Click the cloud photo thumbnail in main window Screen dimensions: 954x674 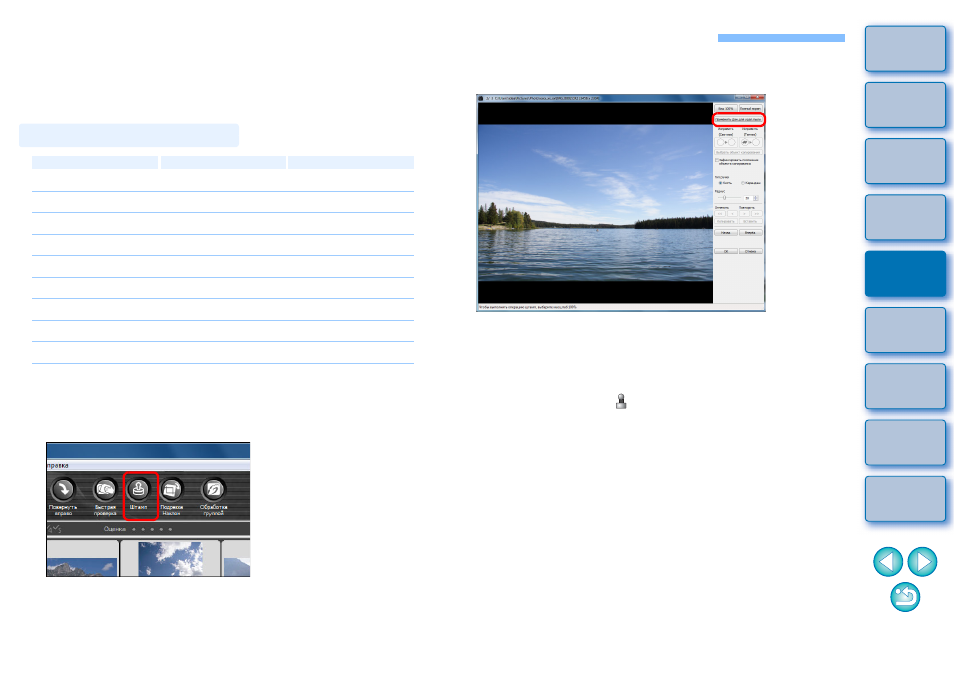tap(171, 558)
